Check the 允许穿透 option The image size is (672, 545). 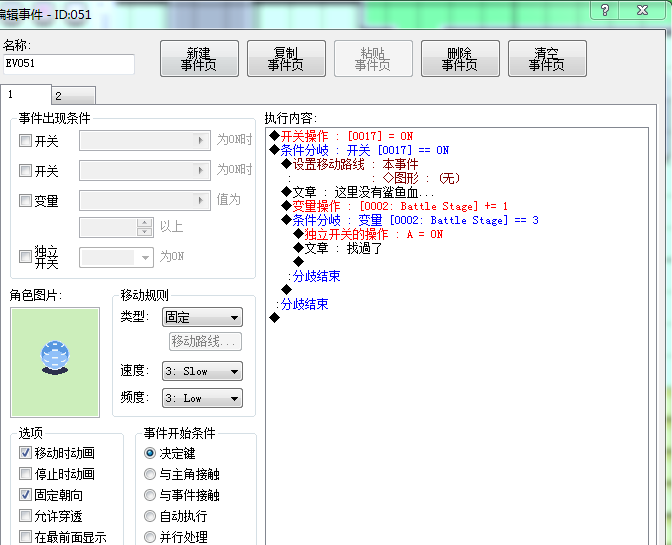25,515
